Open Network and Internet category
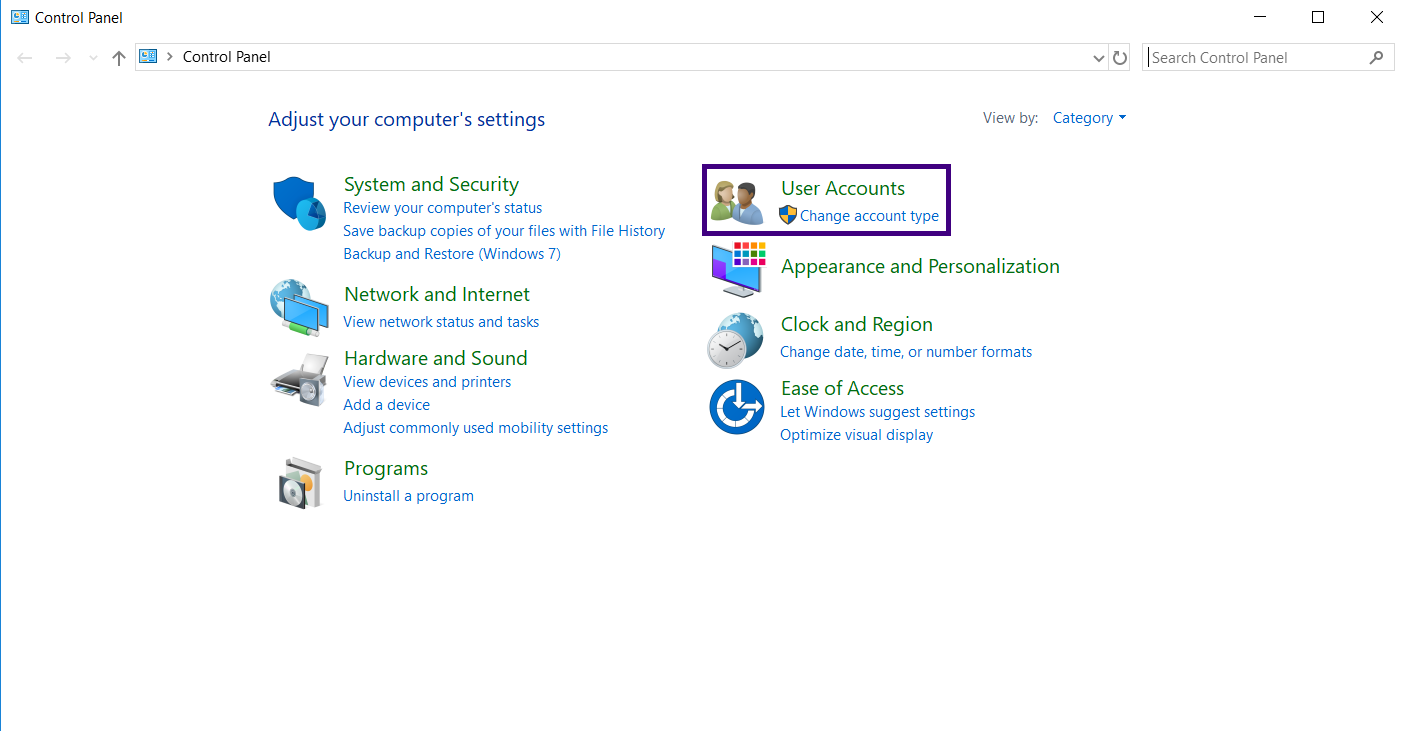The height and width of the screenshot is (731, 1406). (x=437, y=294)
